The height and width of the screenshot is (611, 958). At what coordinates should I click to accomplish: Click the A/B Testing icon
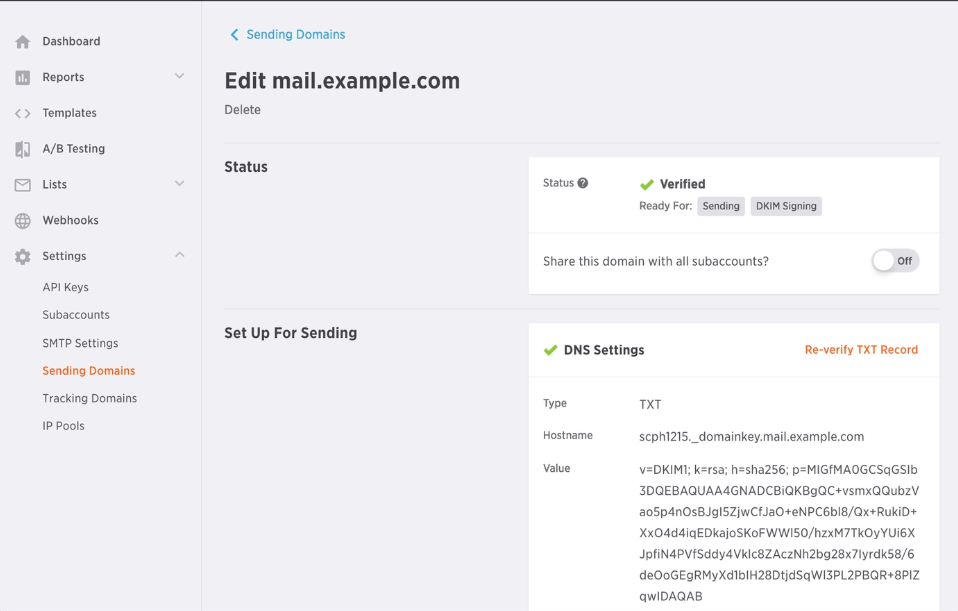[23, 149]
